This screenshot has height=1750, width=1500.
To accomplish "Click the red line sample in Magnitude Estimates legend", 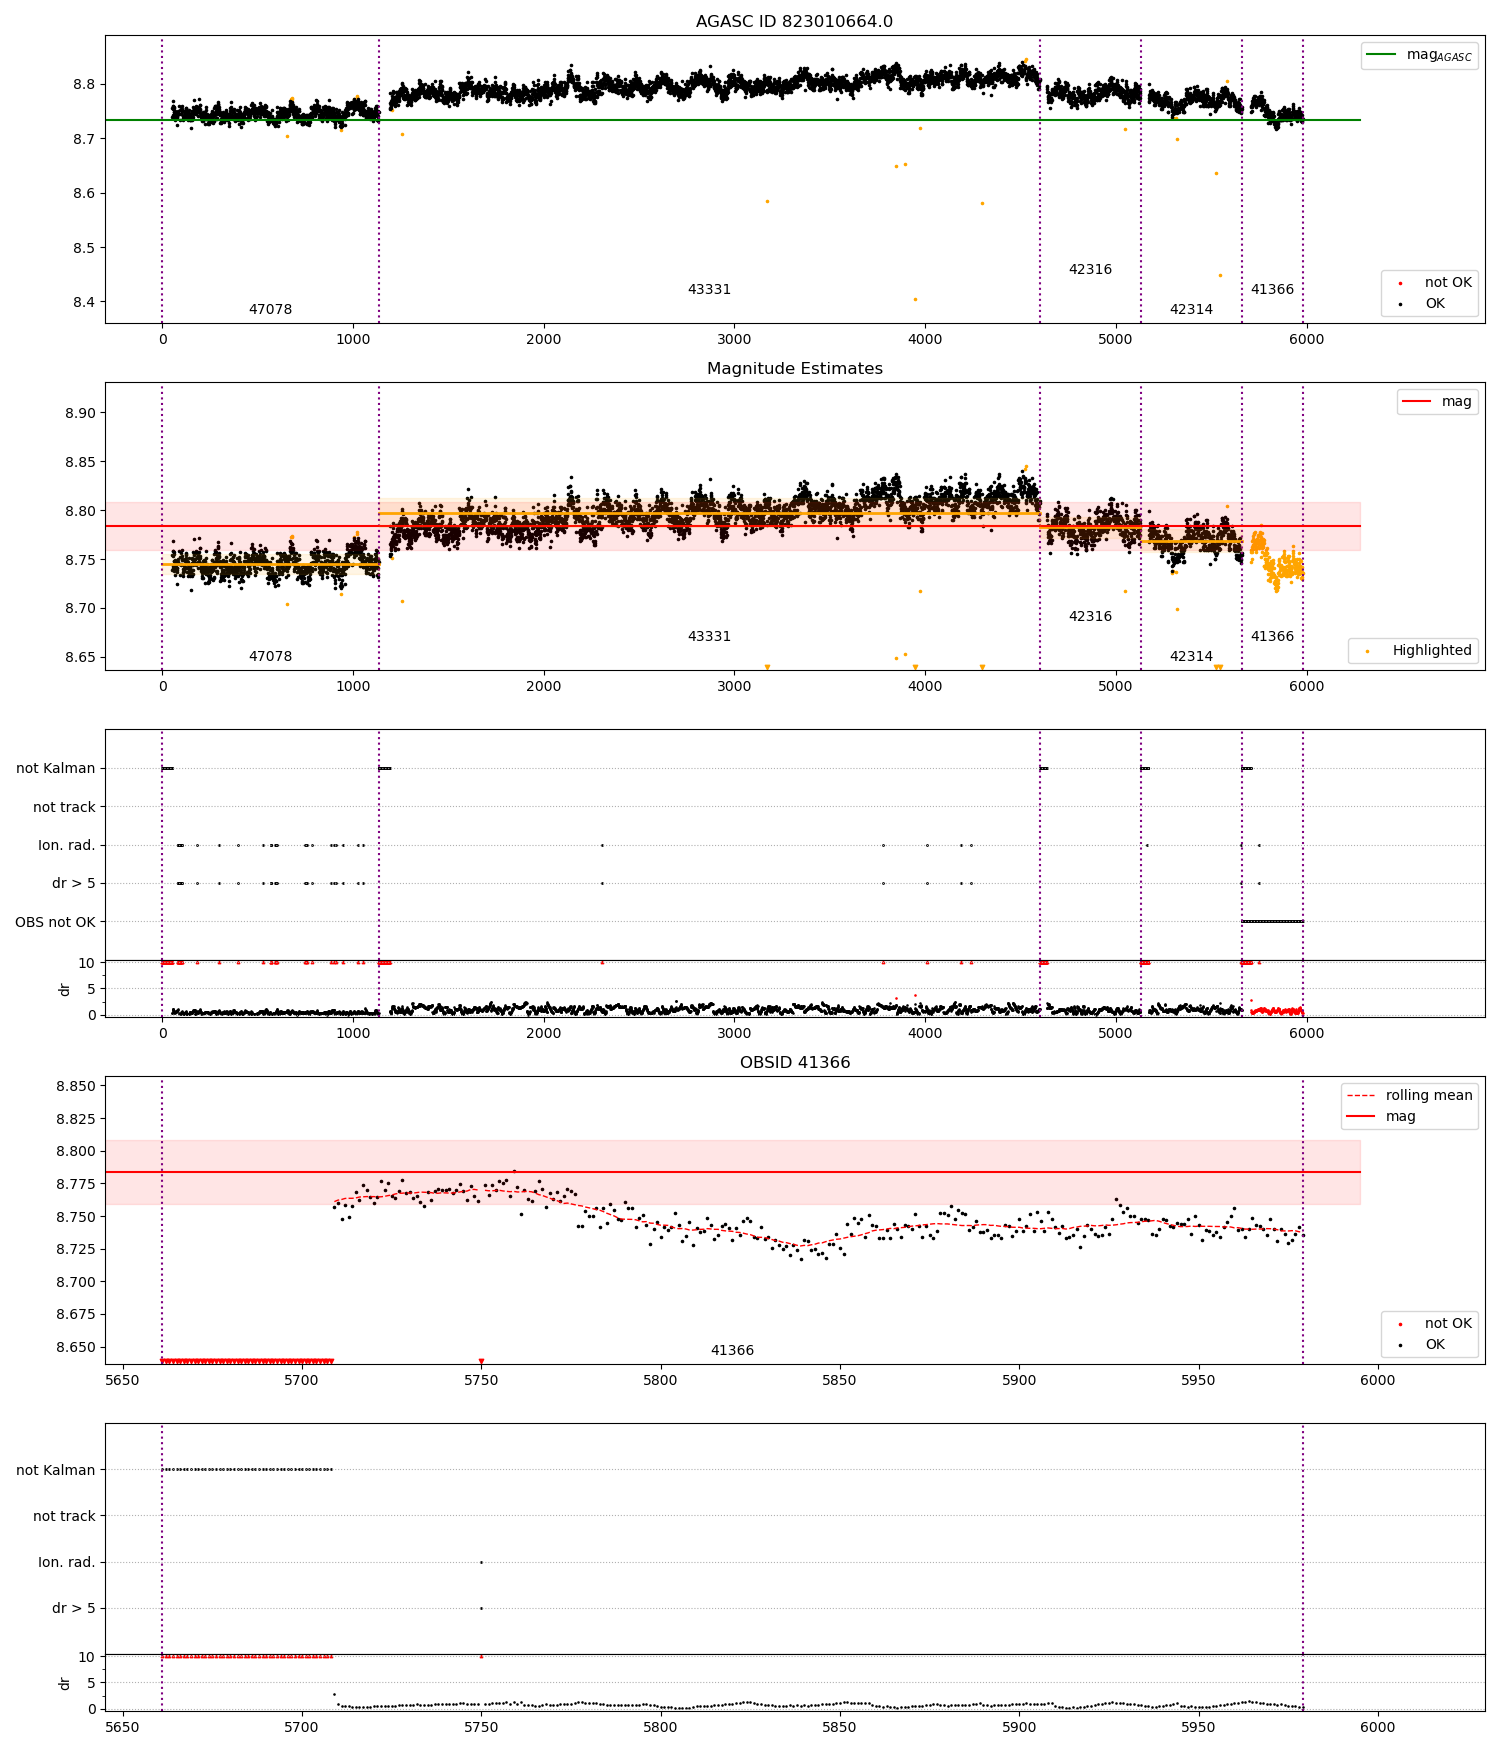I will click(1417, 401).
